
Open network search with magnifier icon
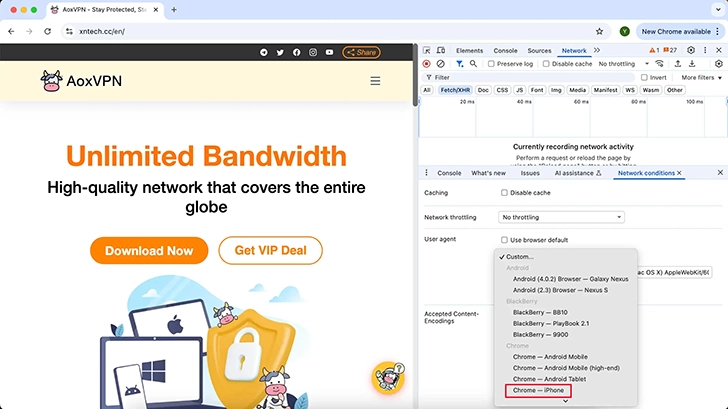[471, 64]
